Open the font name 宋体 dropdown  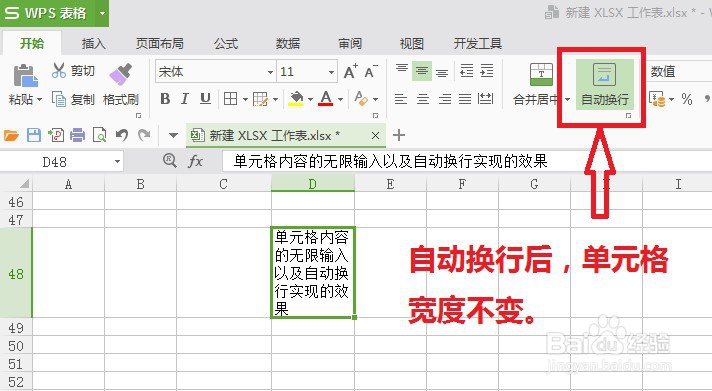click(270, 72)
